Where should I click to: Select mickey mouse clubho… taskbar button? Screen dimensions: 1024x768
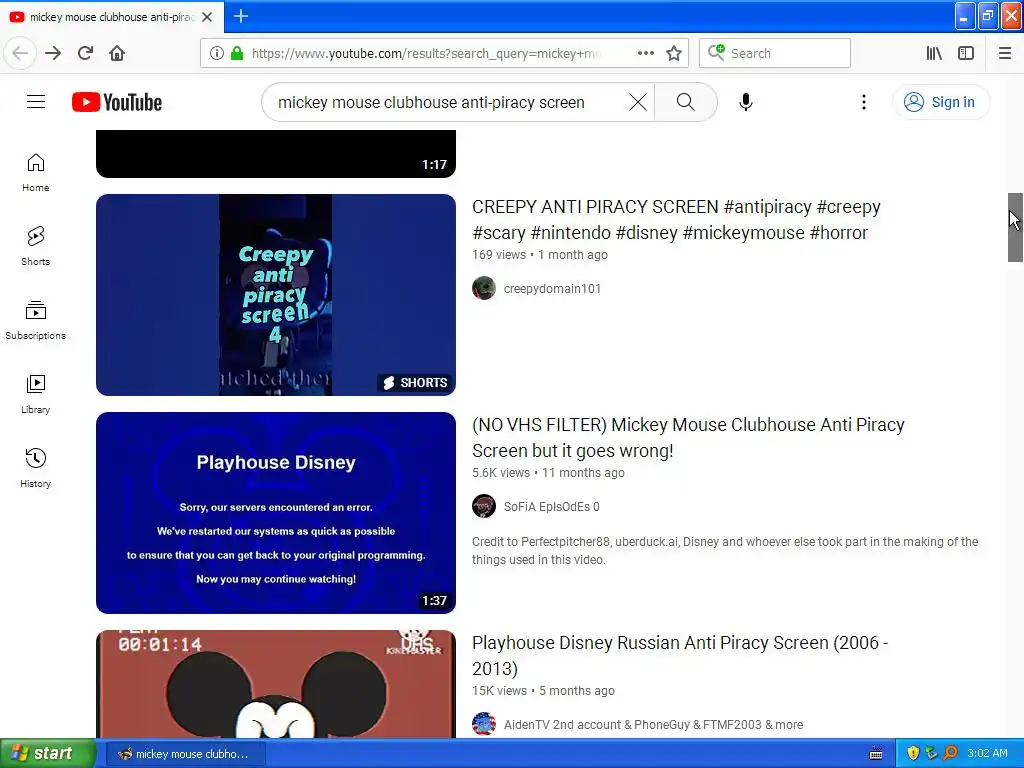(185, 754)
